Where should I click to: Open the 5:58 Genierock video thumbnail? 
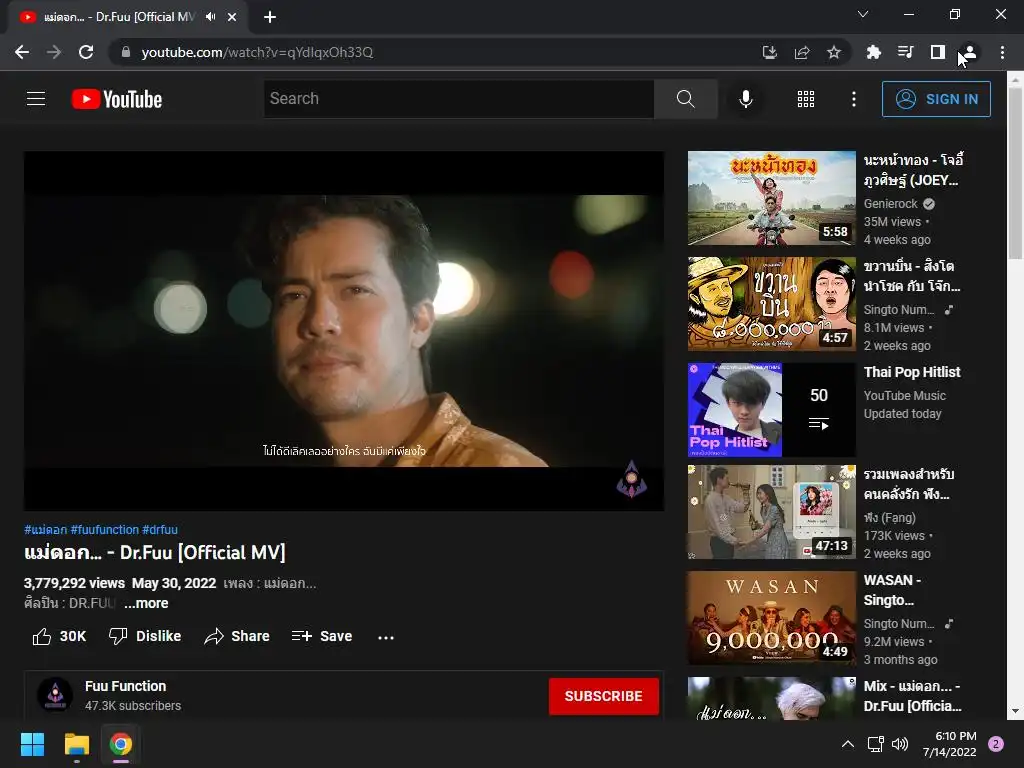click(x=771, y=198)
